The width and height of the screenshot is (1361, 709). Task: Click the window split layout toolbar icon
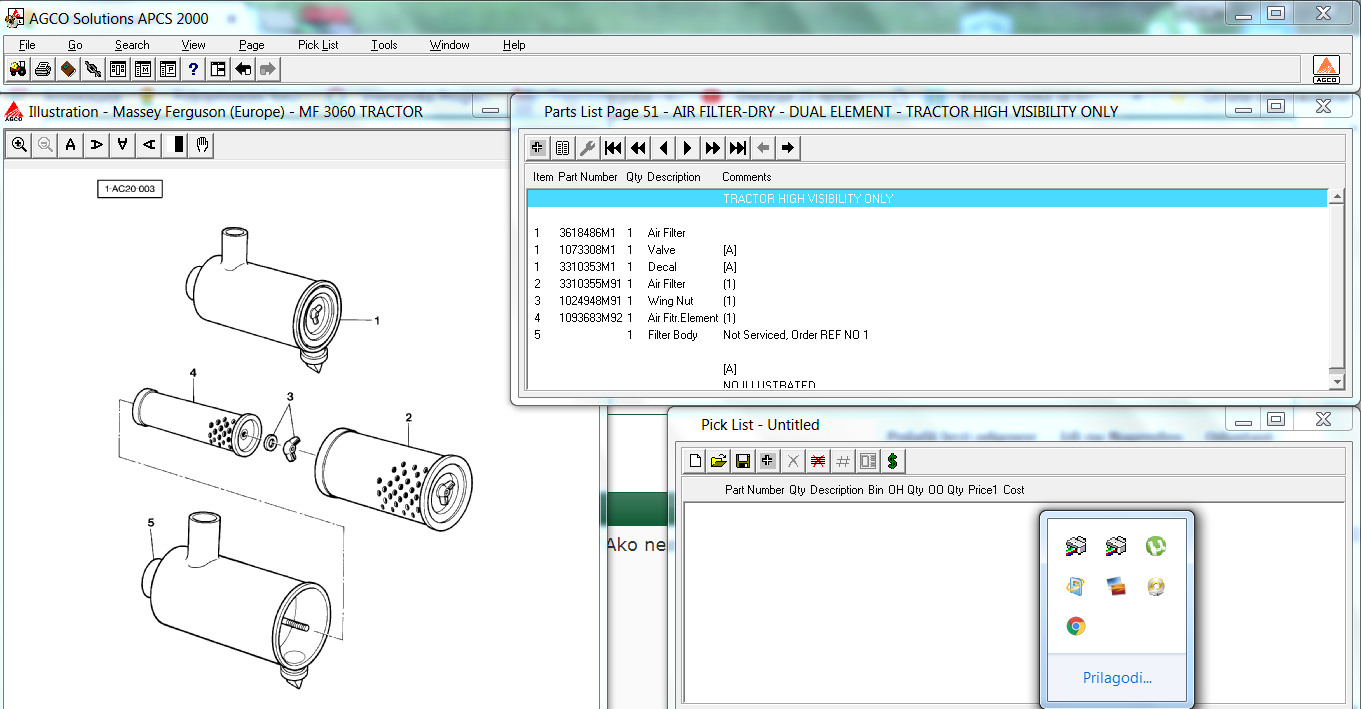tap(218, 69)
